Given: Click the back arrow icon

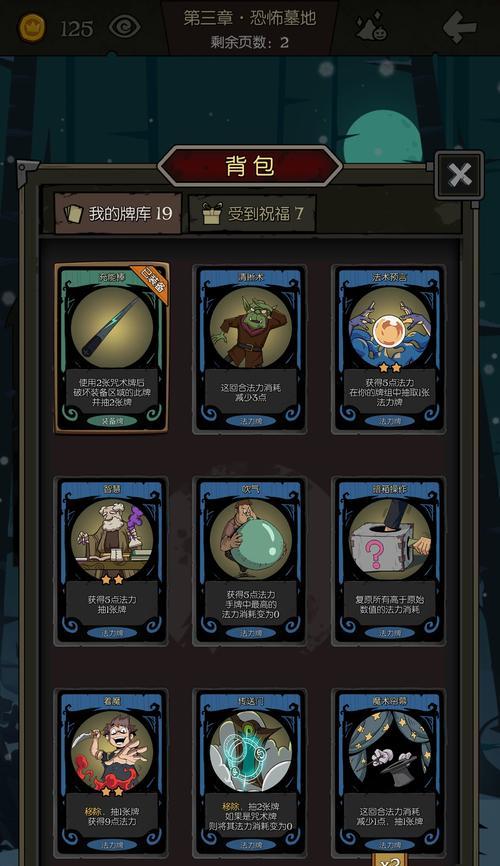Looking at the screenshot, I should (x=459, y=27).
